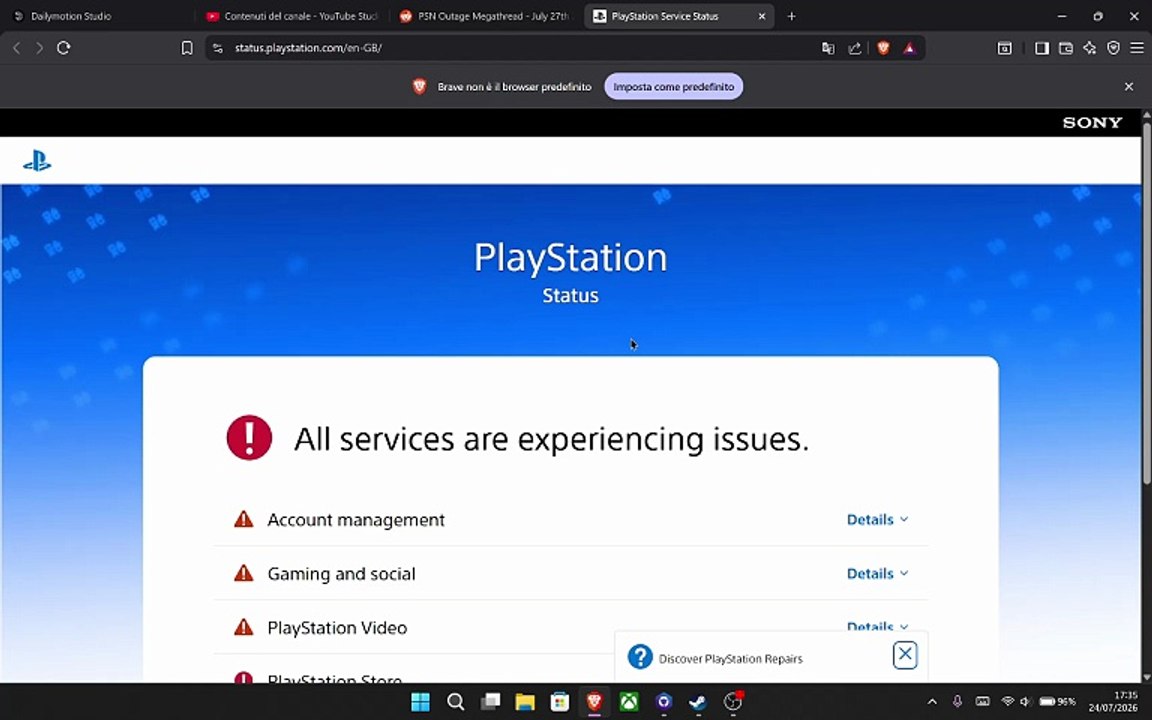
Task: Open Leo AI sparkle icon in toolbar
Action: coord(1090,48)
